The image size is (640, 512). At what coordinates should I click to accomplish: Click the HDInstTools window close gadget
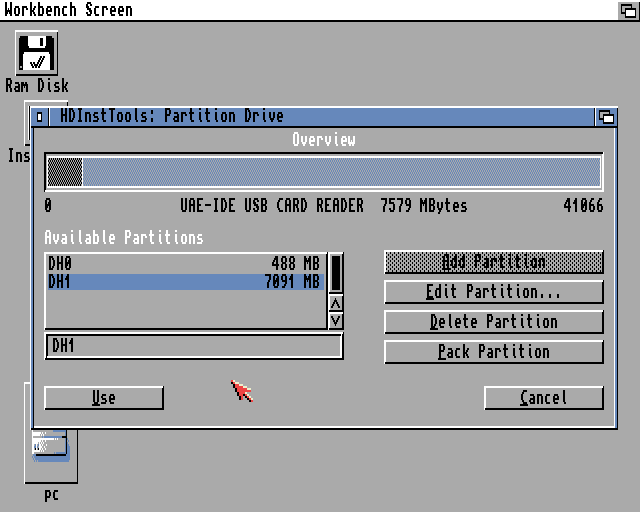click(x=40, y=116)
